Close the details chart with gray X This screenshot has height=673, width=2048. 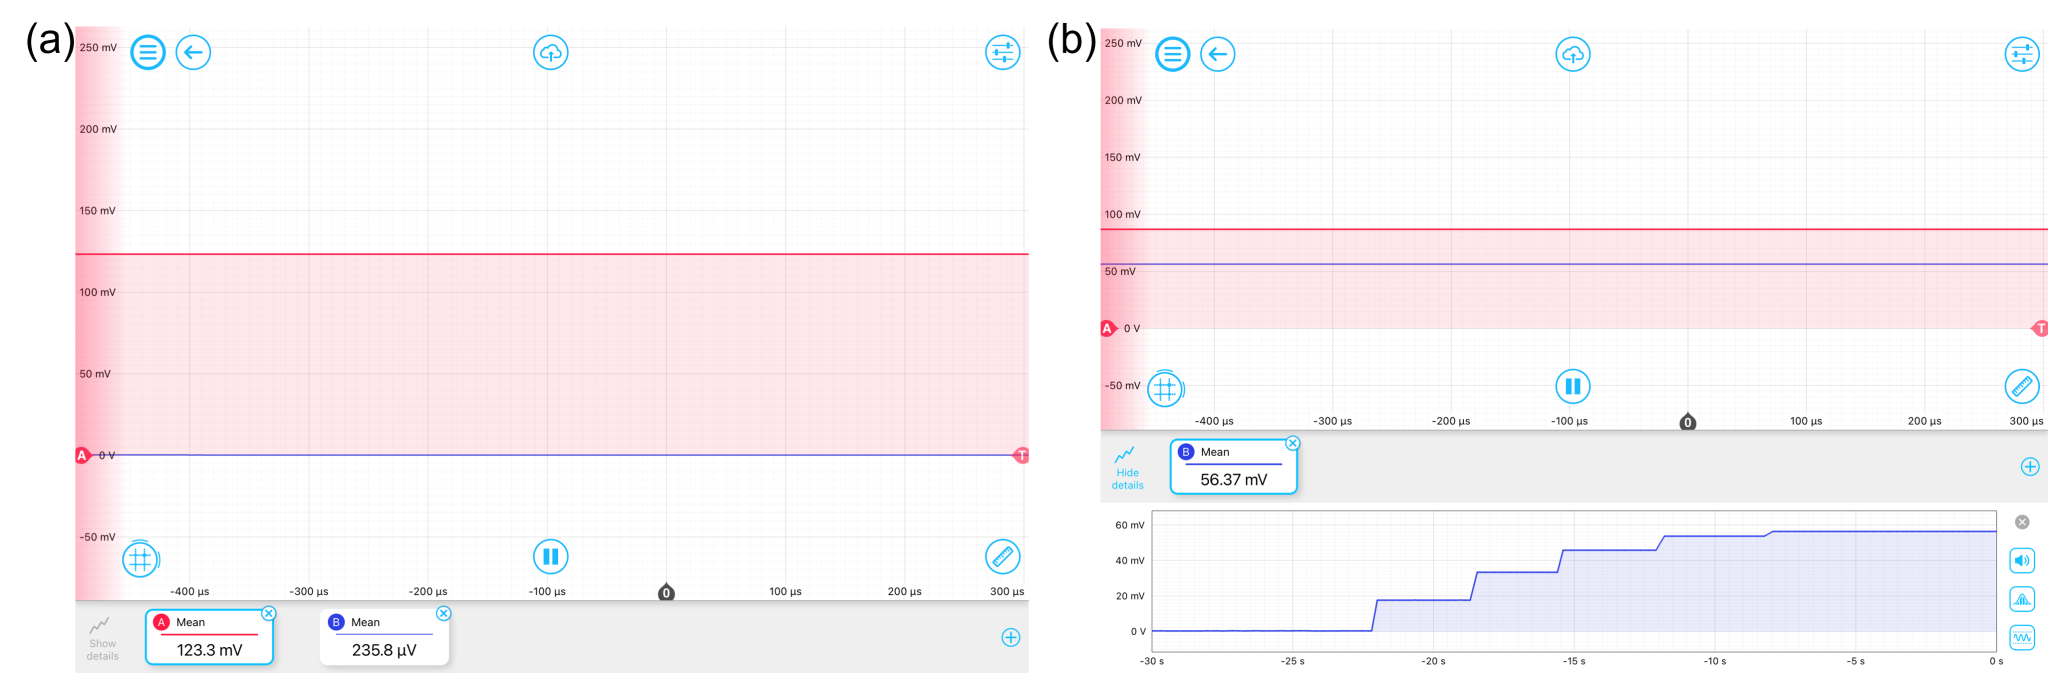(2022, 522)
